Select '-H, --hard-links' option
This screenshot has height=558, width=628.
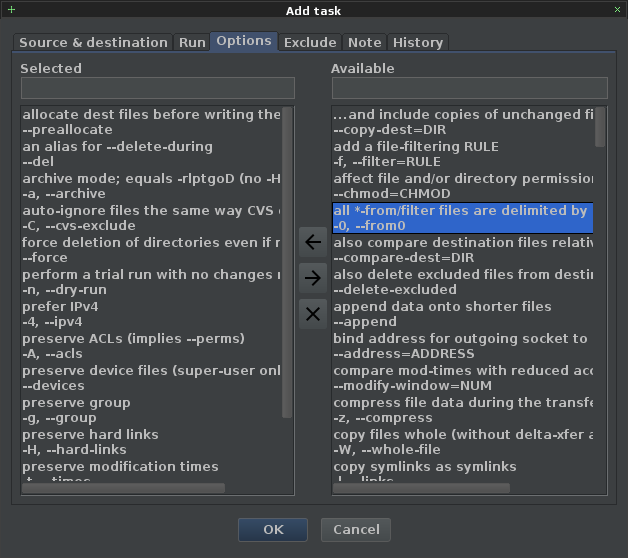pos(151,443)
